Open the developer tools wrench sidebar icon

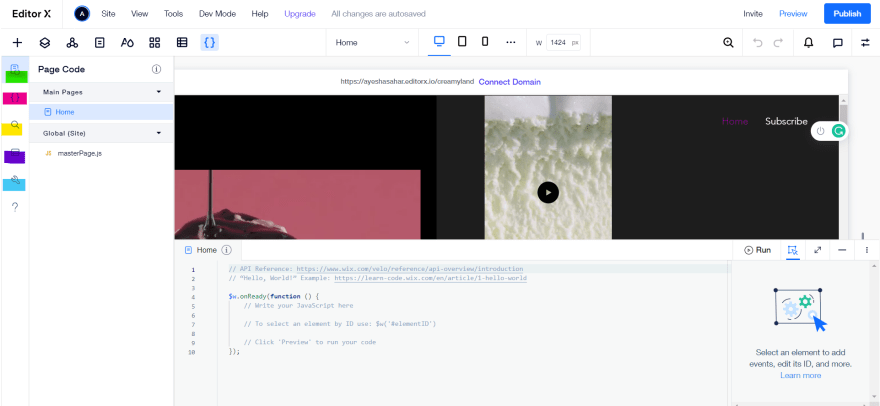tap(15, 181)
